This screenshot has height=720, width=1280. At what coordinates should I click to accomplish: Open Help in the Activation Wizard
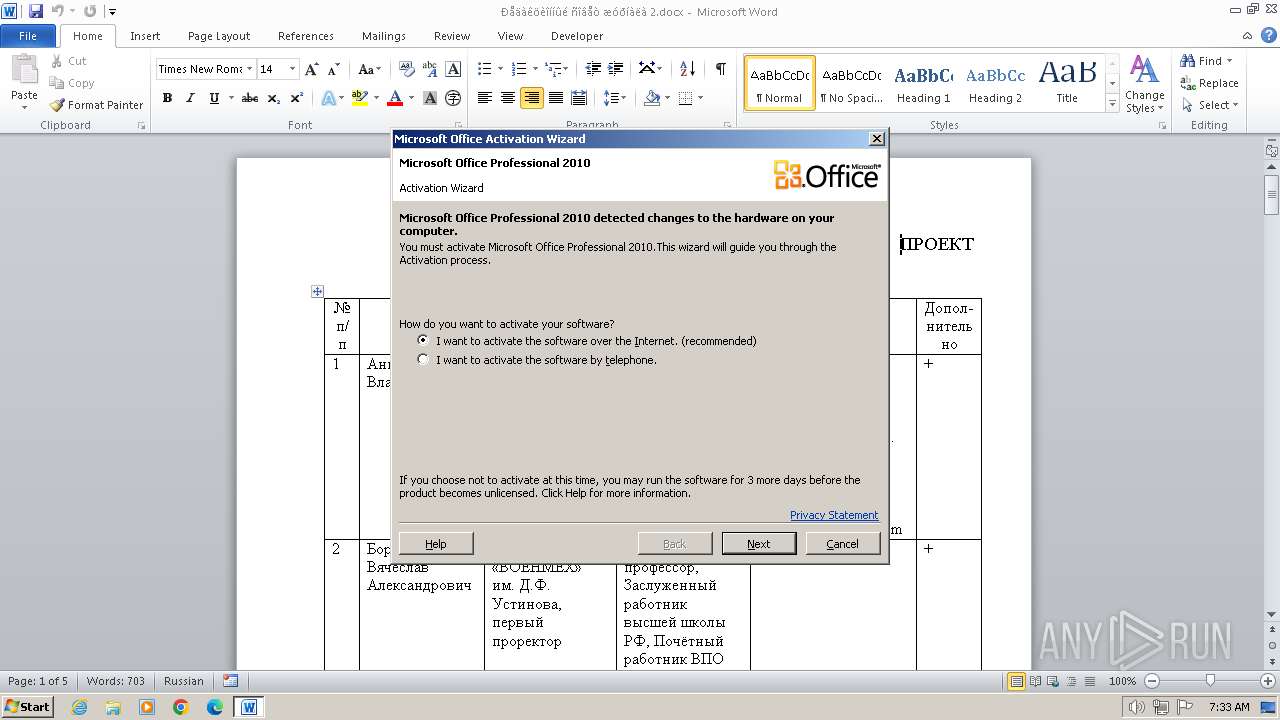(436, 544)
